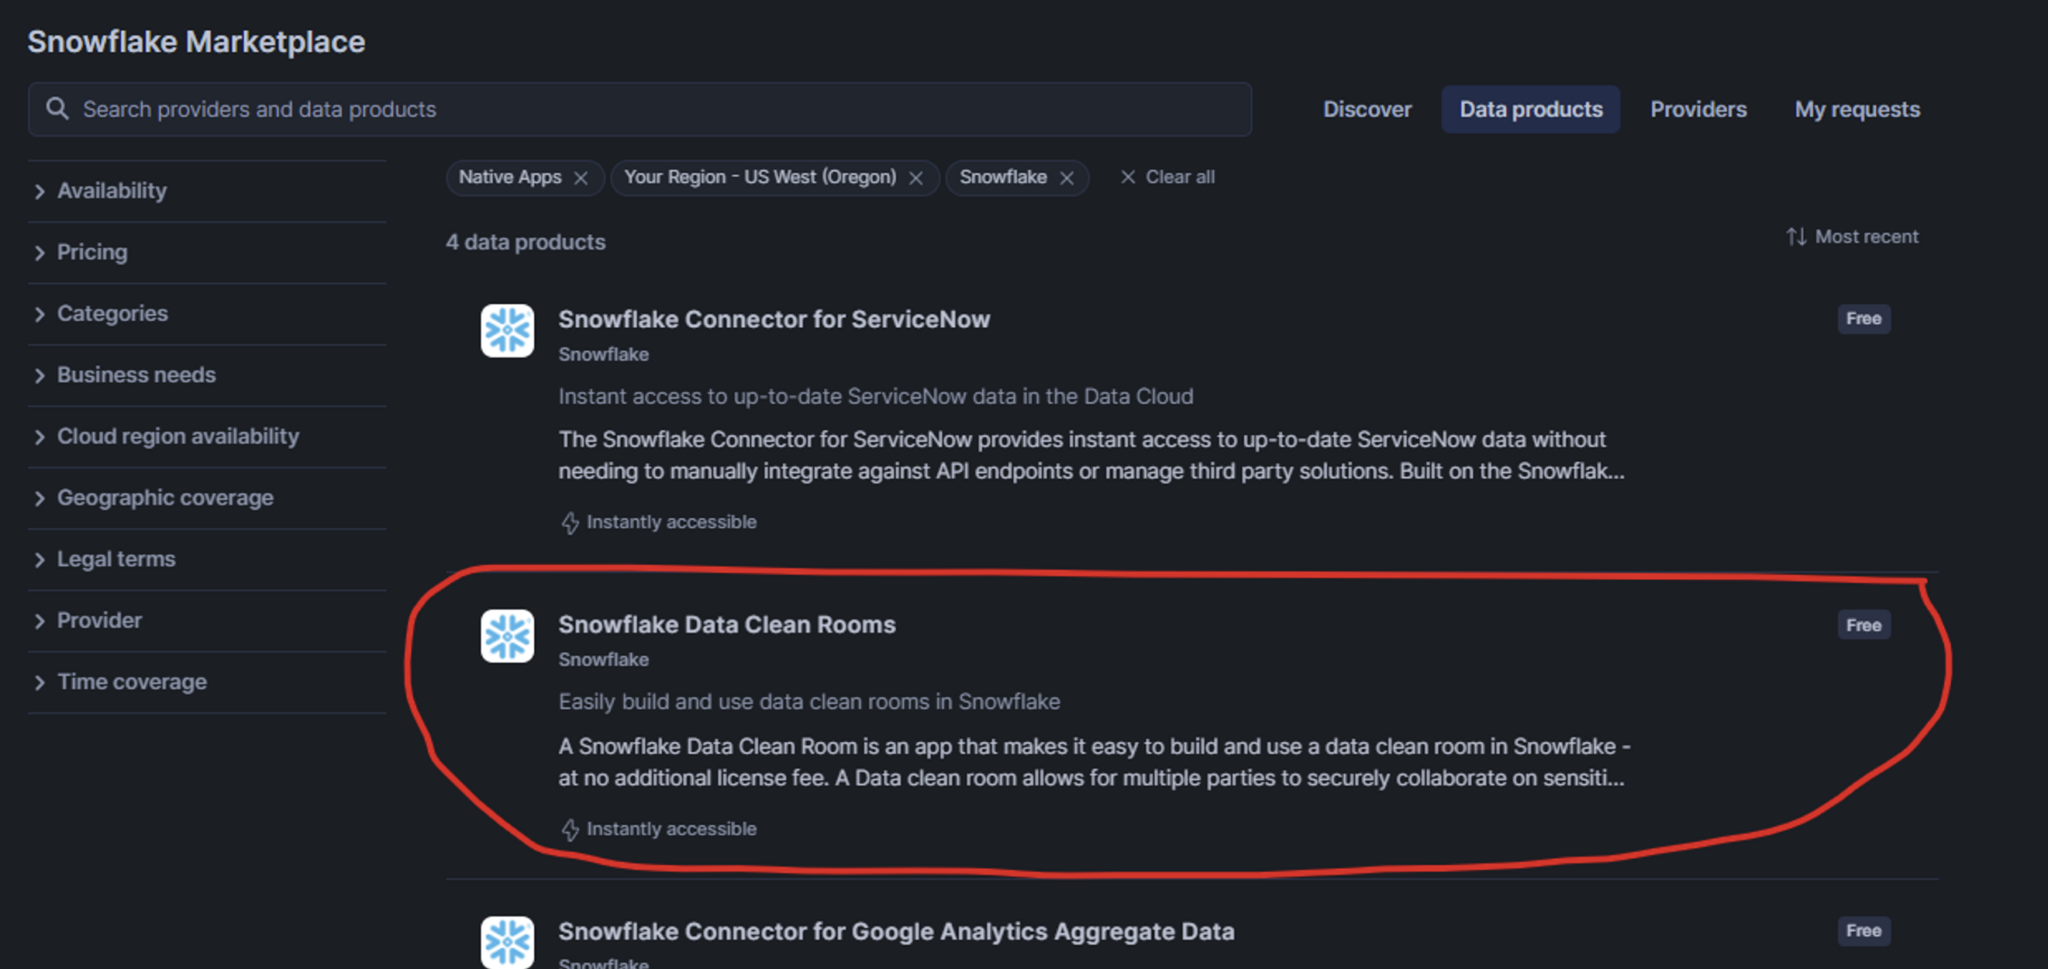
Task: Click the Clear all filters link
Action: coord(1180,177)
